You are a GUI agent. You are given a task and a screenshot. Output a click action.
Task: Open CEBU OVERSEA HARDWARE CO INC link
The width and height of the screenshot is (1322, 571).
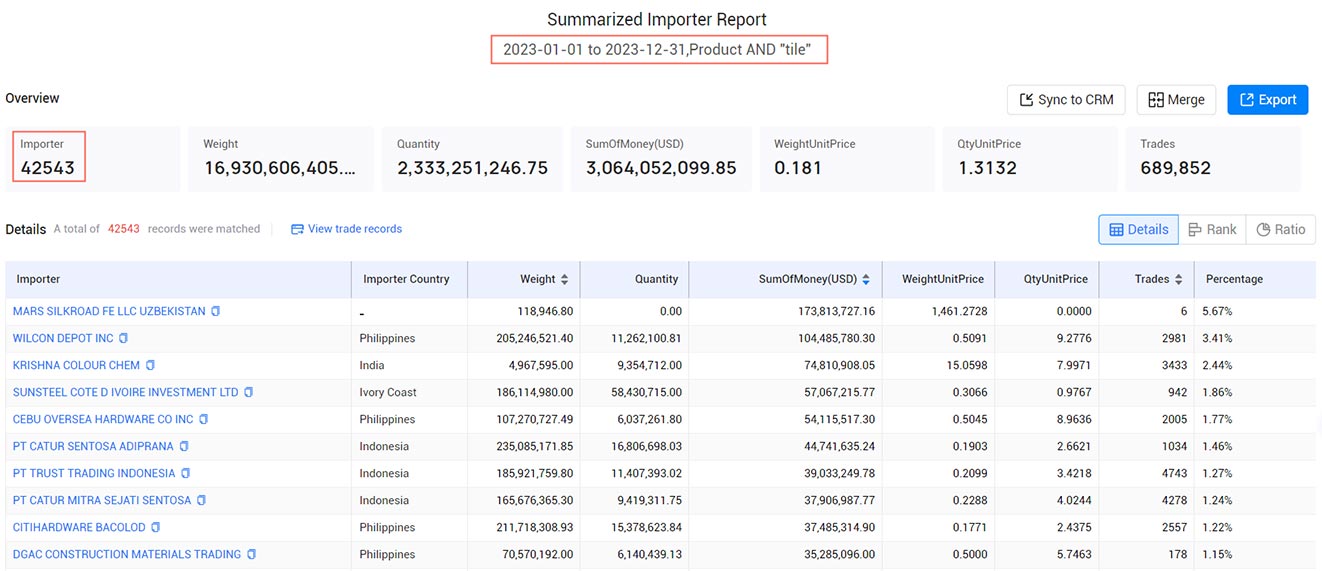(x=103, y=419)
